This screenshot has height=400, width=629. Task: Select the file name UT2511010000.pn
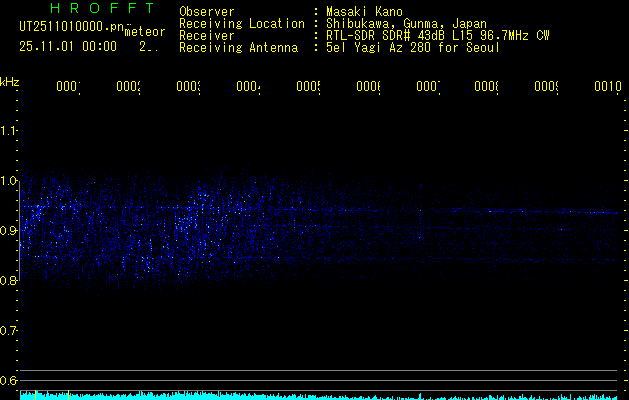pyautogui.click(x=71, y=27)
